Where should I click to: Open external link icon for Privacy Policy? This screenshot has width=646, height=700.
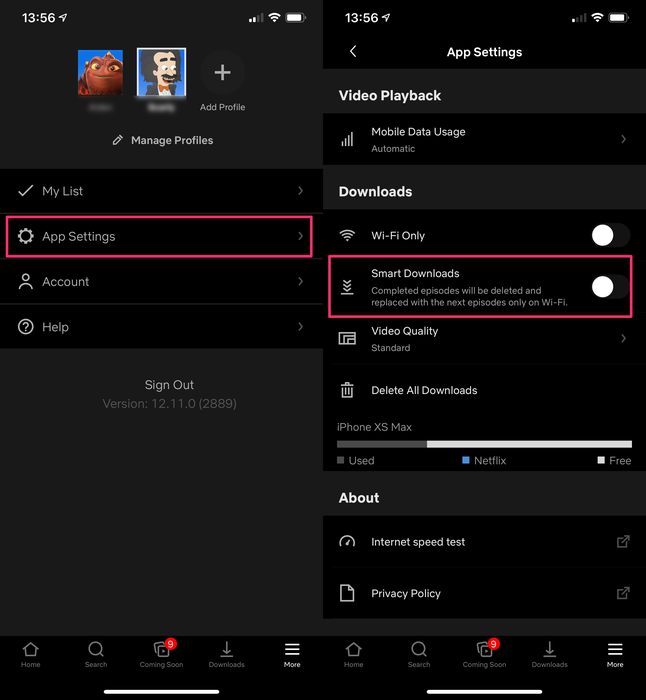click(x=623, y=593)
